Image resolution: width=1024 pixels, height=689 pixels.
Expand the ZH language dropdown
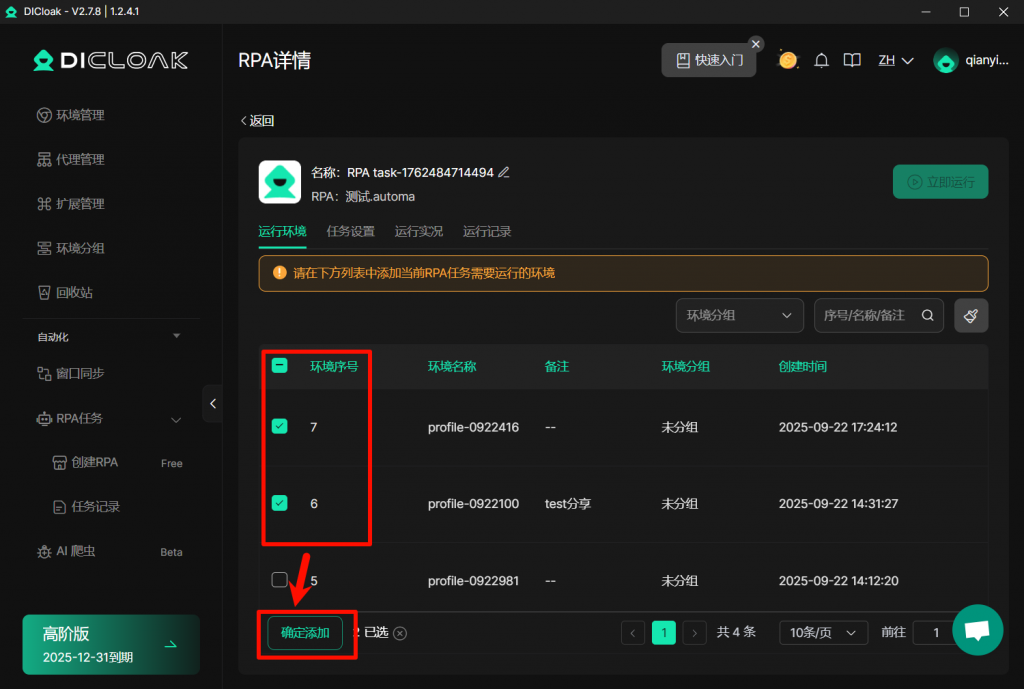(x=896, y=60)
